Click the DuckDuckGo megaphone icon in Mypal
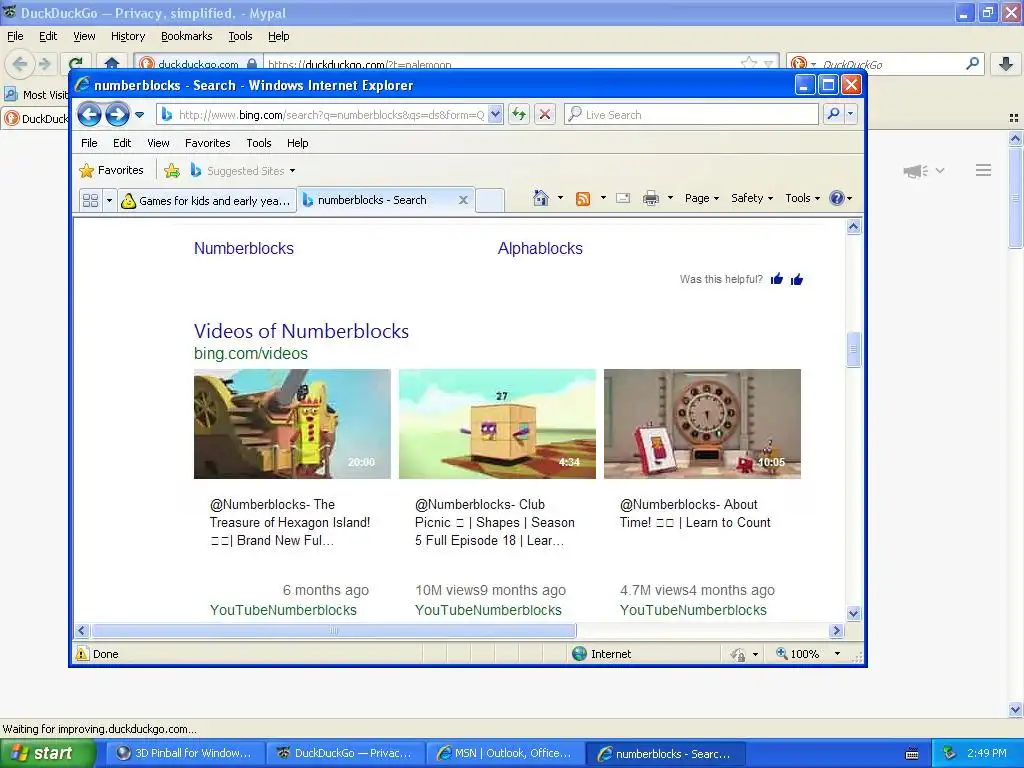This screenshot has width=1024, height=768. pyautogui.click(x=916, y=171)
